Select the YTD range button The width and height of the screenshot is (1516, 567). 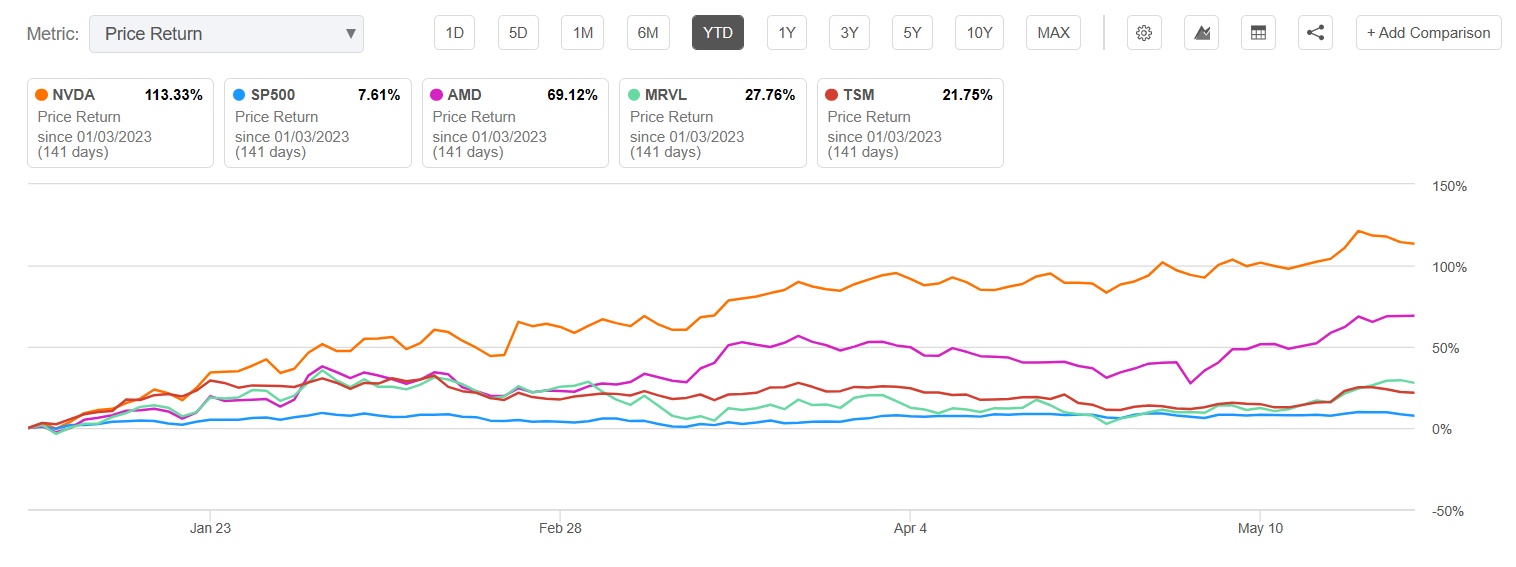[717, 33]
